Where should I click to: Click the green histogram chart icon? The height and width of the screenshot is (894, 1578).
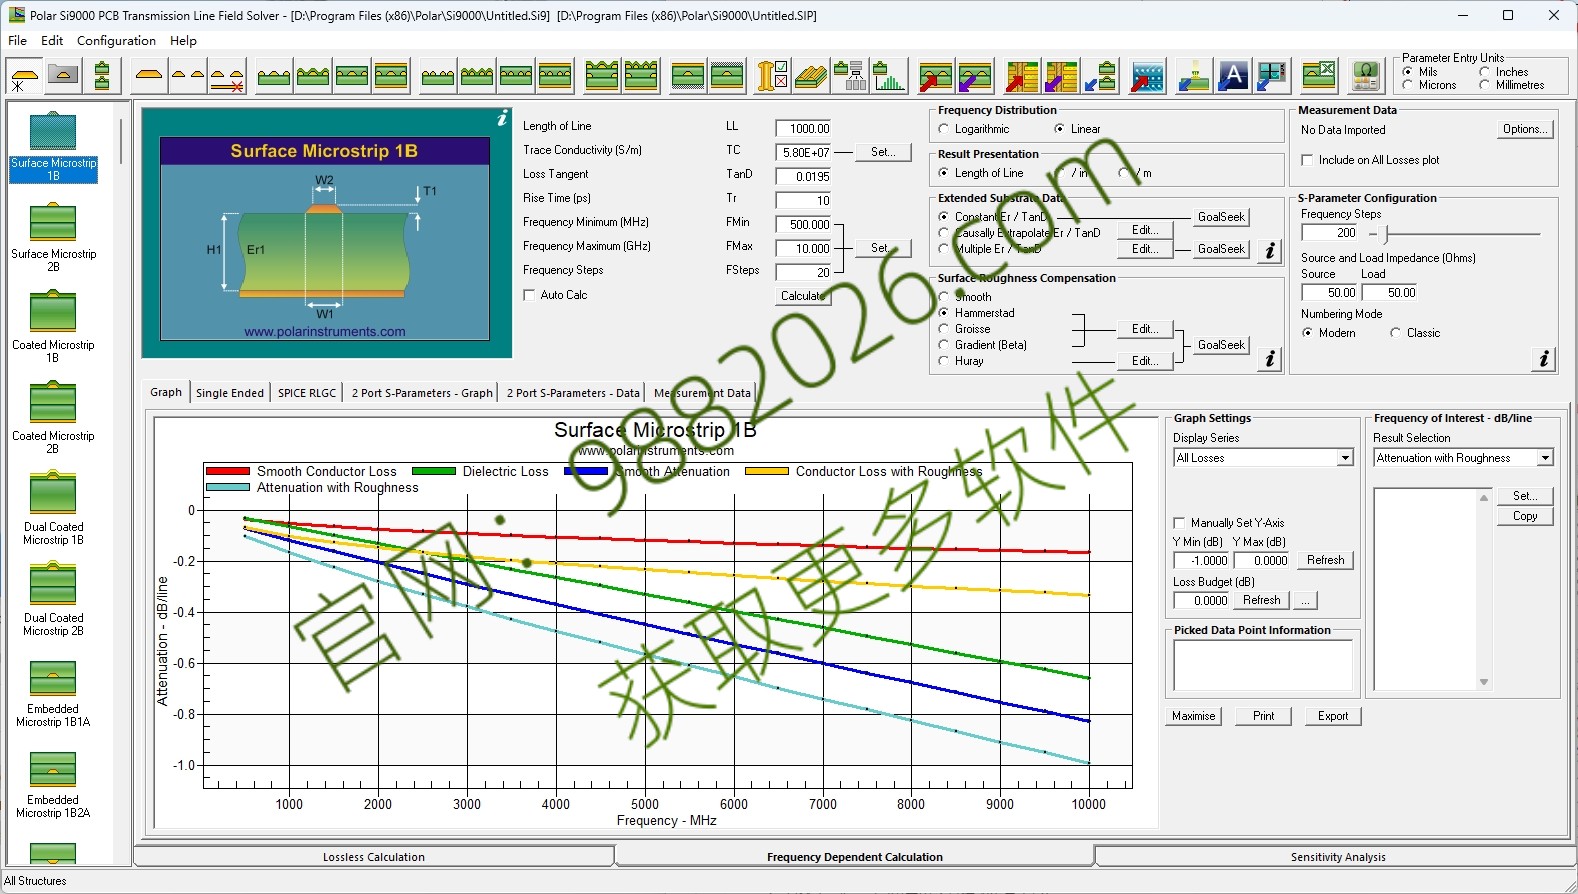click(888, 77)
